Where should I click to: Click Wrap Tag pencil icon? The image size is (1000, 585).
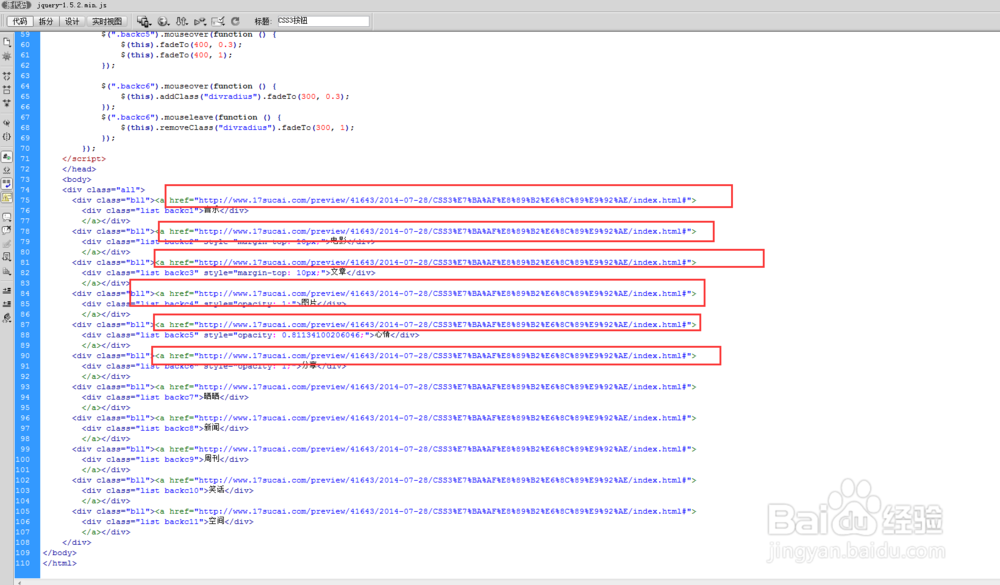[x=7, y=244]
